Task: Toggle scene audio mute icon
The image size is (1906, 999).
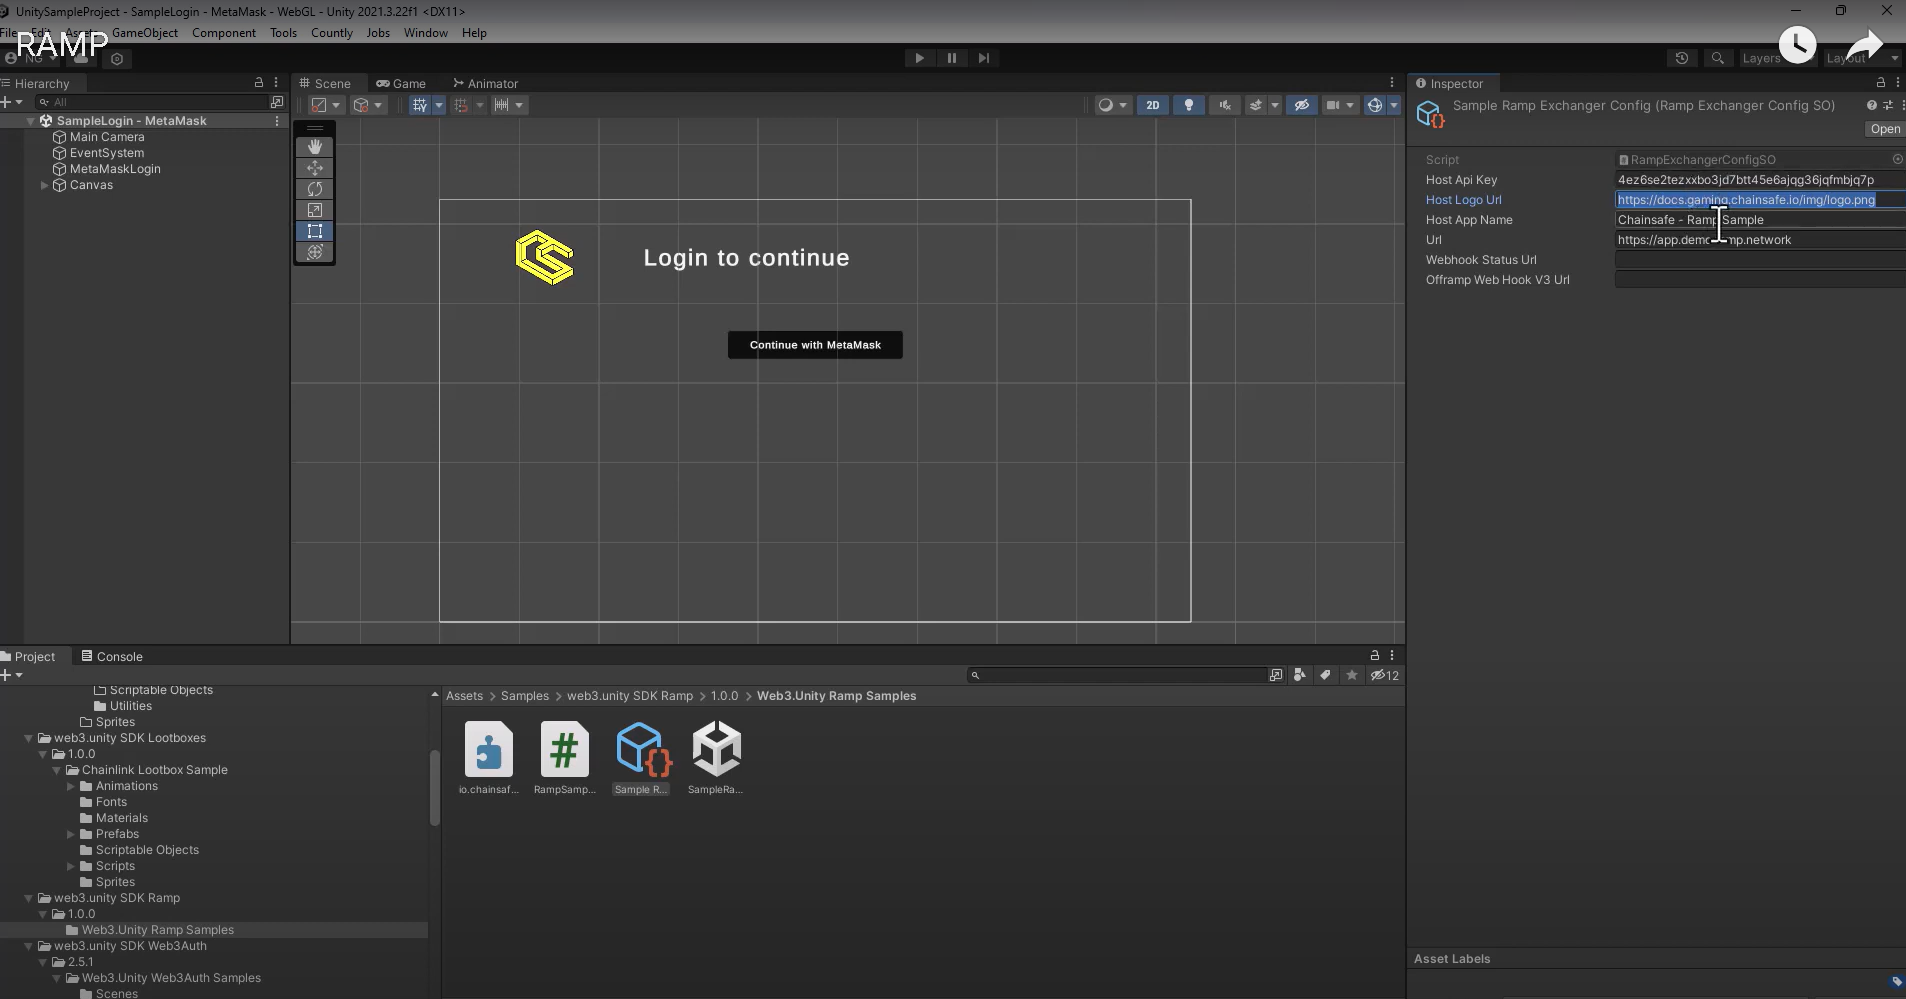Action: (x=1224, y=105)
